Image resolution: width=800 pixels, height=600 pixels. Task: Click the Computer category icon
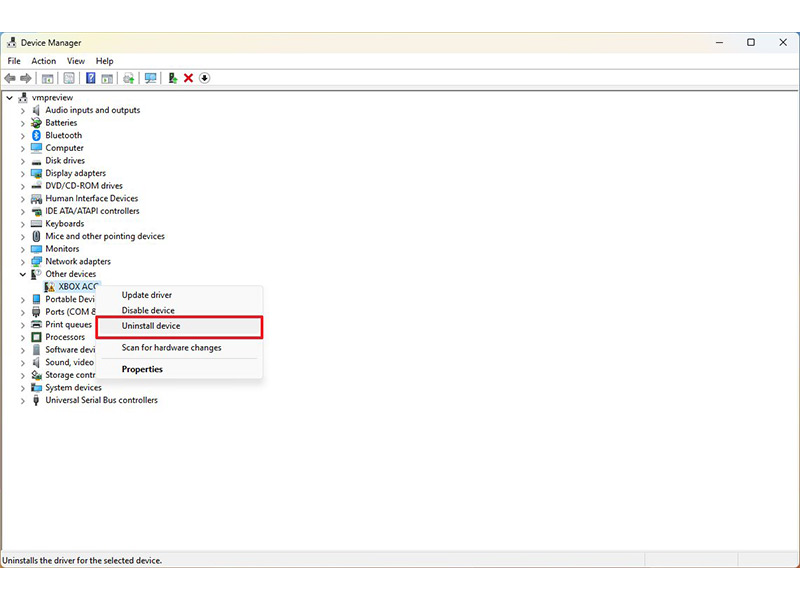point(36,148)
